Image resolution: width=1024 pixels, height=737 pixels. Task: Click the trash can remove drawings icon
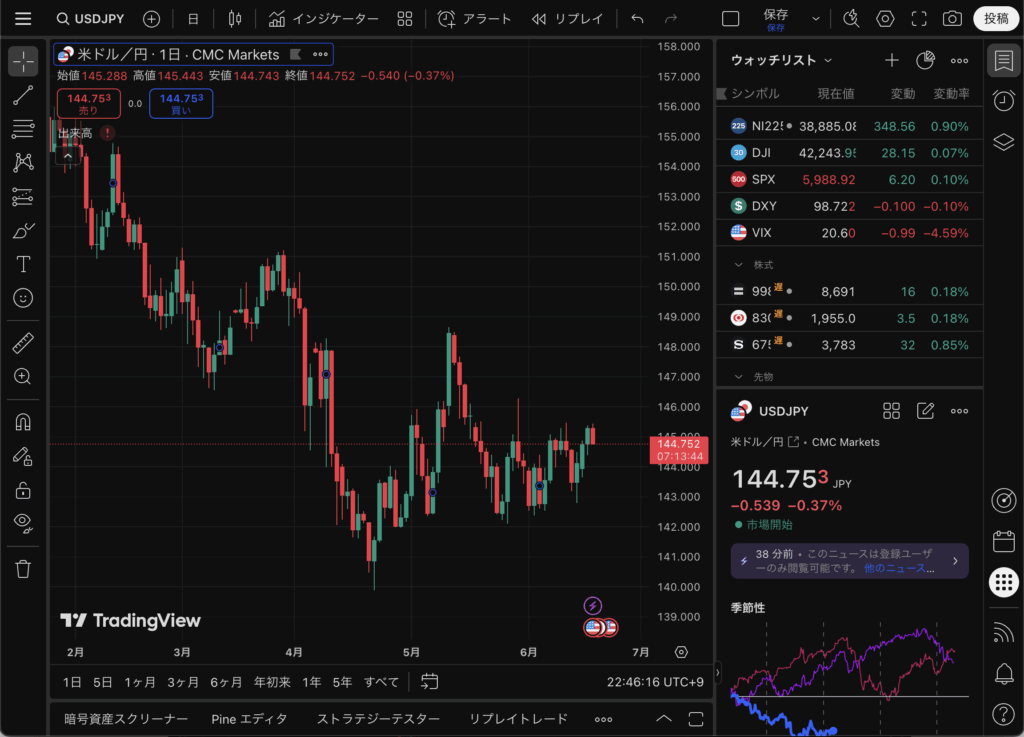point(23,568)
